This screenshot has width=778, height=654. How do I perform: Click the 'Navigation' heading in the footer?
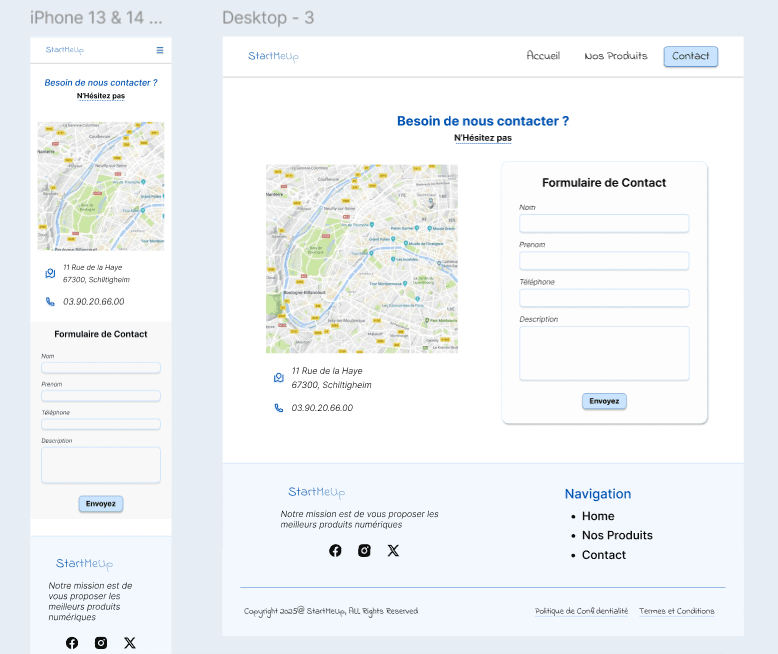tap(598, 494)
